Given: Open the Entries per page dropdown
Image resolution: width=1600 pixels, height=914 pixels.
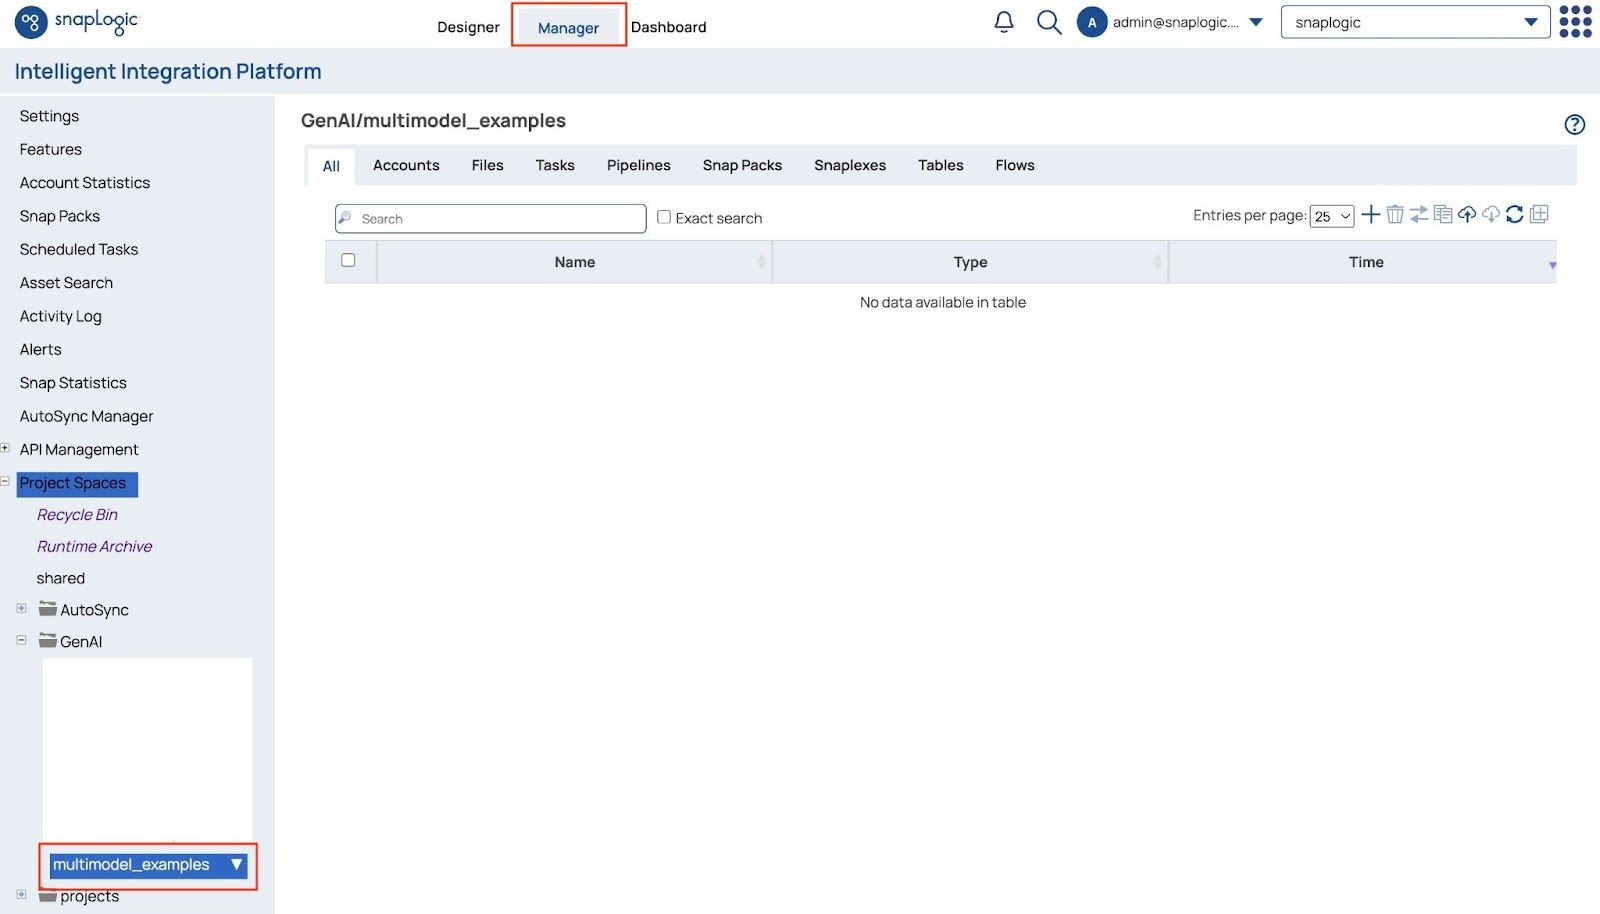Looking at the screenshot, I should [1331, 216].
